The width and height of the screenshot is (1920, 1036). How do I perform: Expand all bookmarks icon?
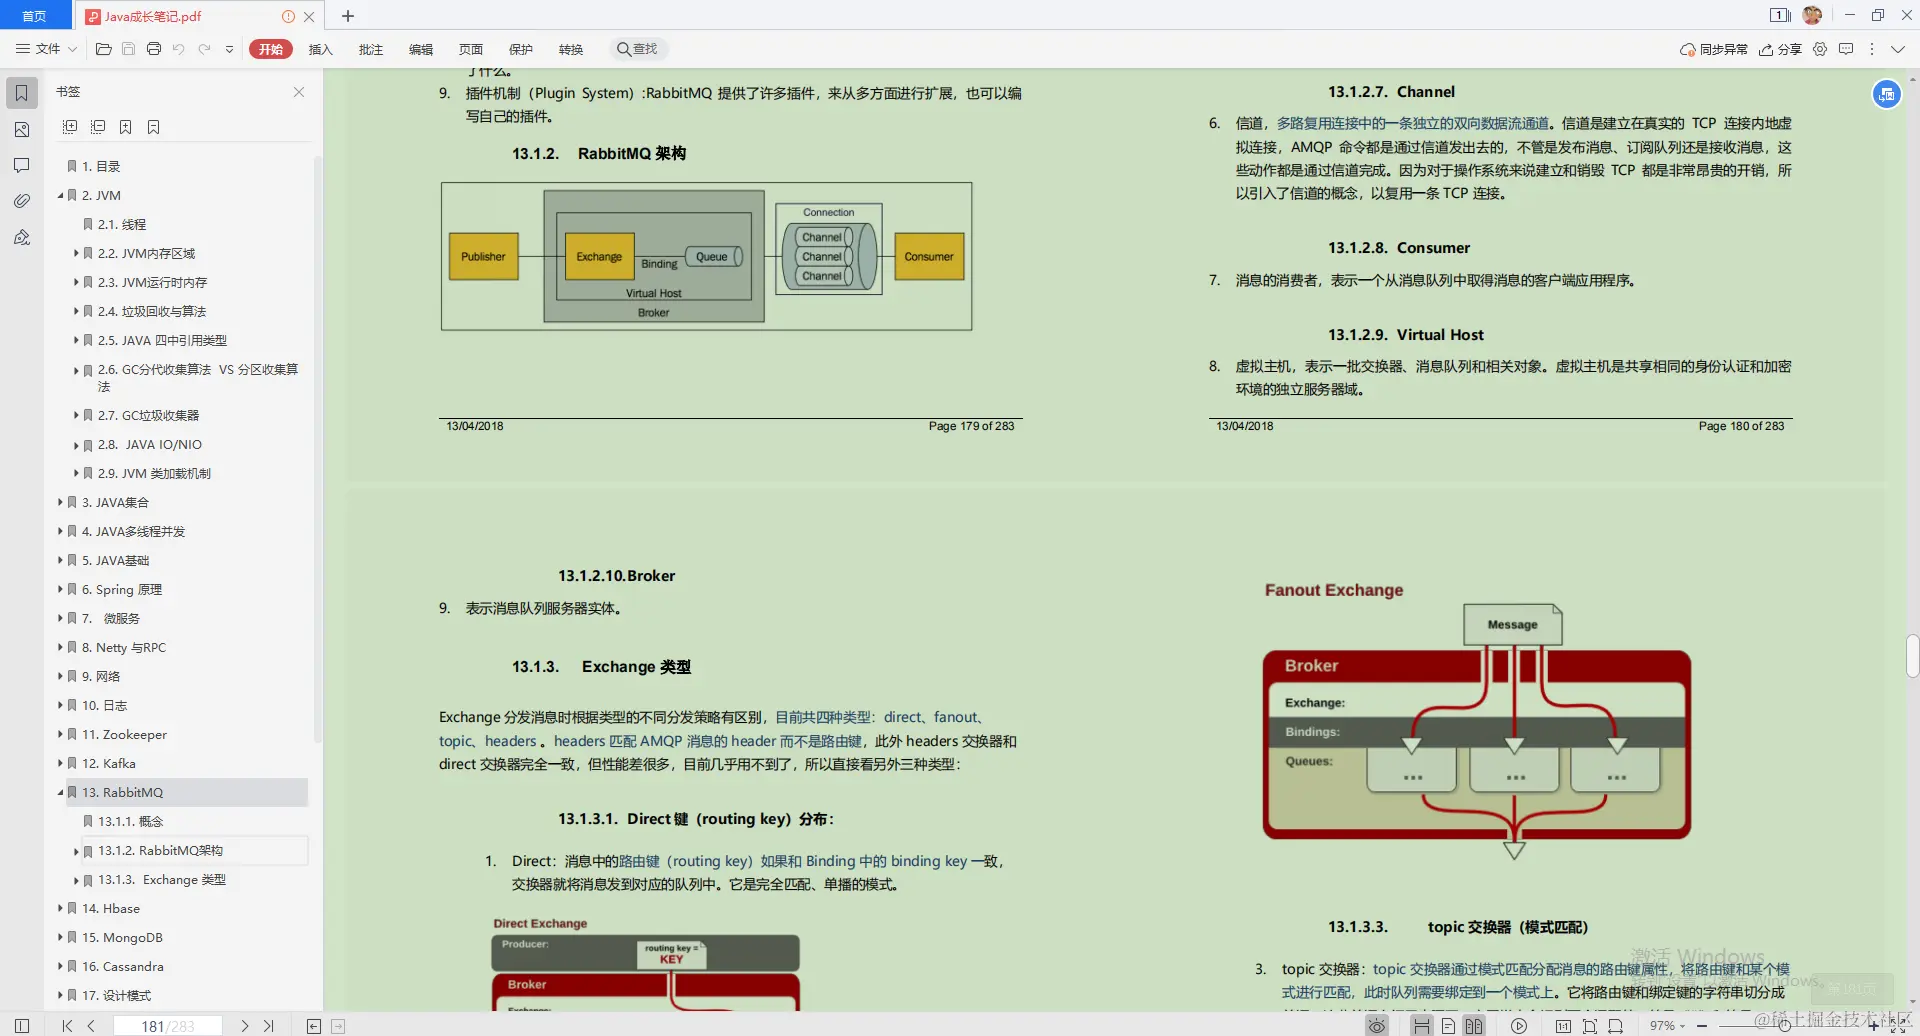click(x=70, y=127)
